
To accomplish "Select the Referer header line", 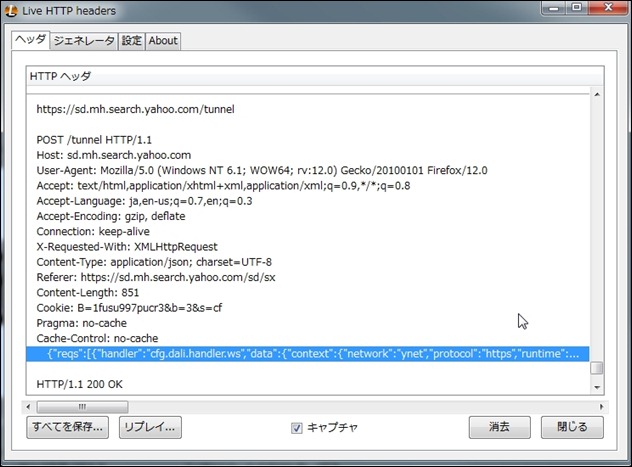I will click(156, 277).
